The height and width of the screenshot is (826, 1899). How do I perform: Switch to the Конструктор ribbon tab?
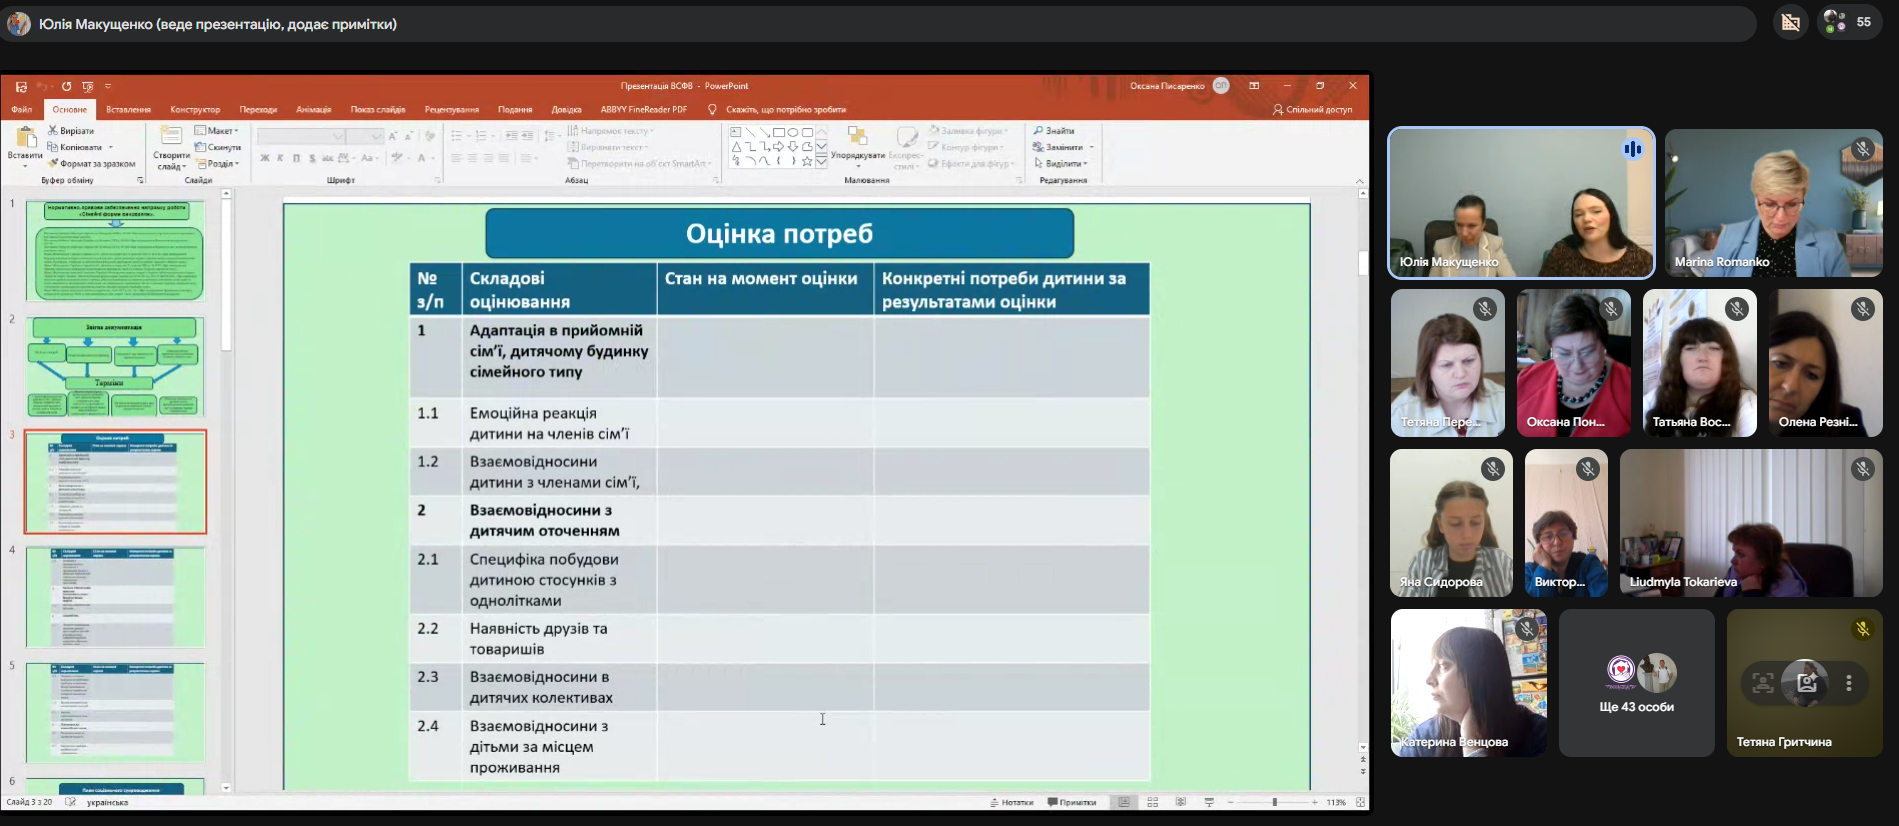click(x=195, y=110)
